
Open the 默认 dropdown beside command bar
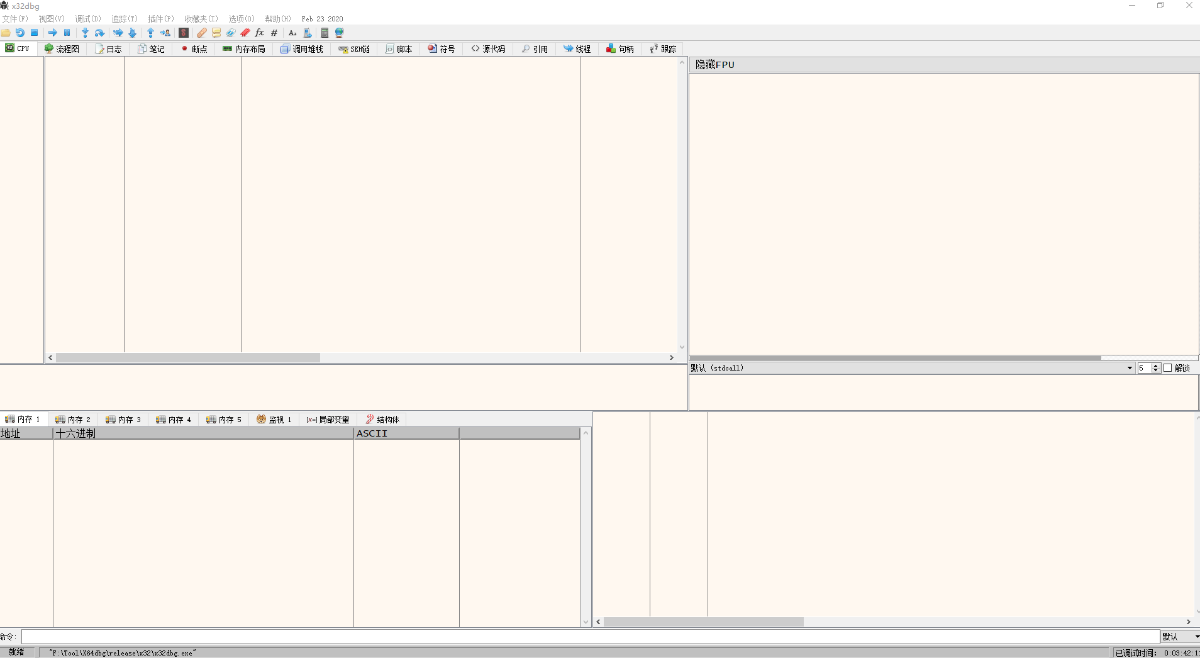[1180, 636]
